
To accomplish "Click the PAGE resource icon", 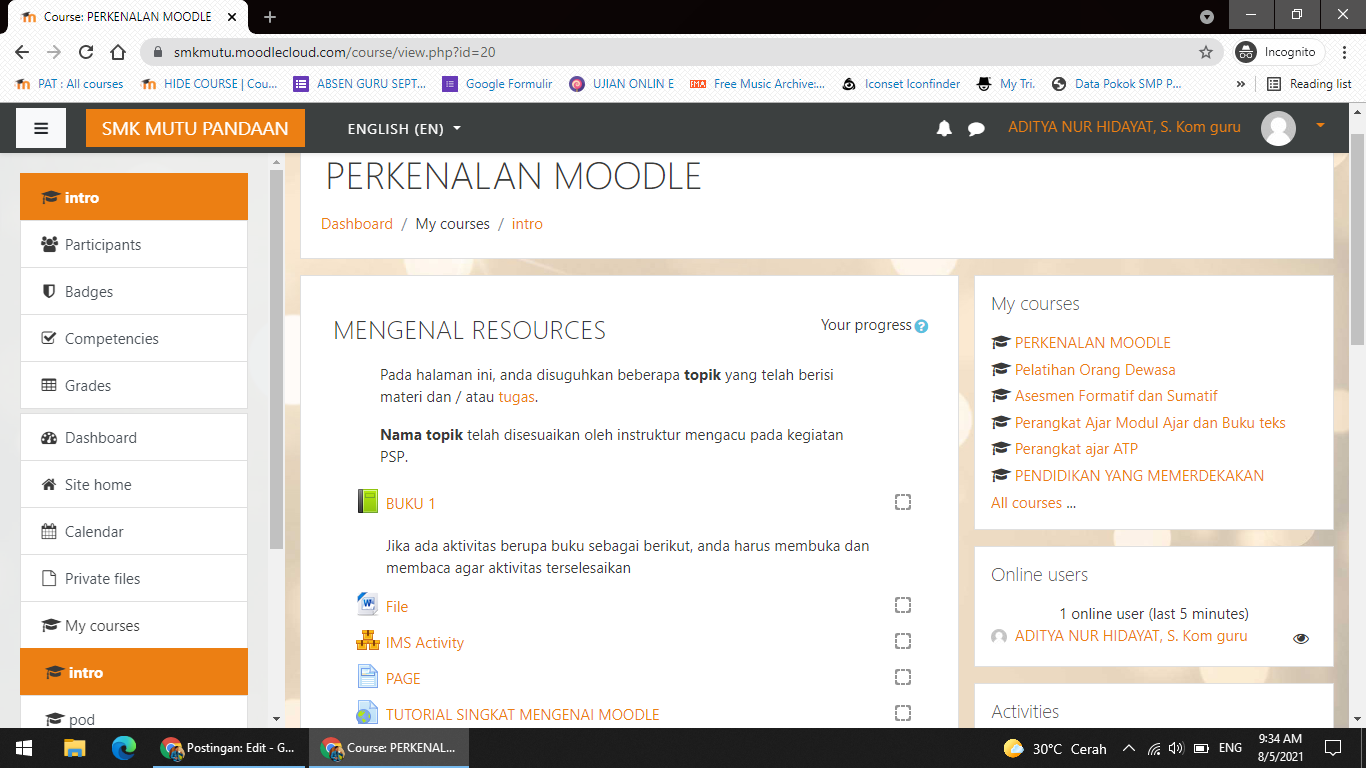I will [367, 677].
